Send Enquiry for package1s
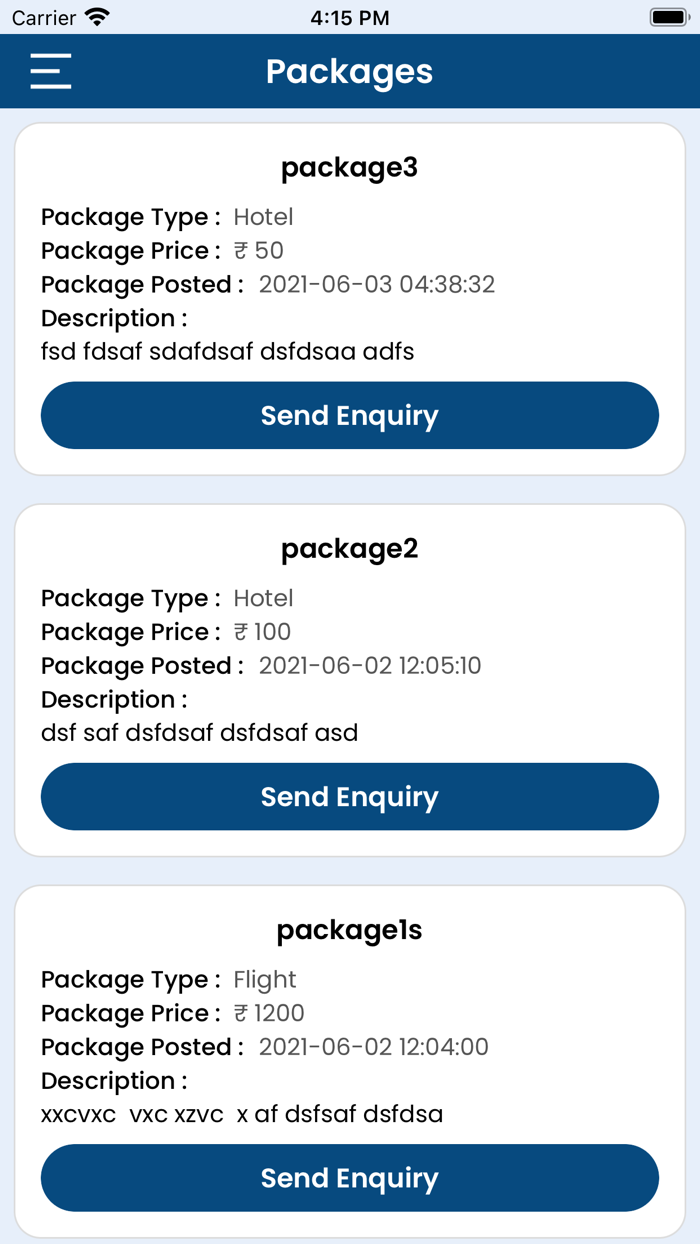This screenshot has width=700, height=1244. [348, 1178]
